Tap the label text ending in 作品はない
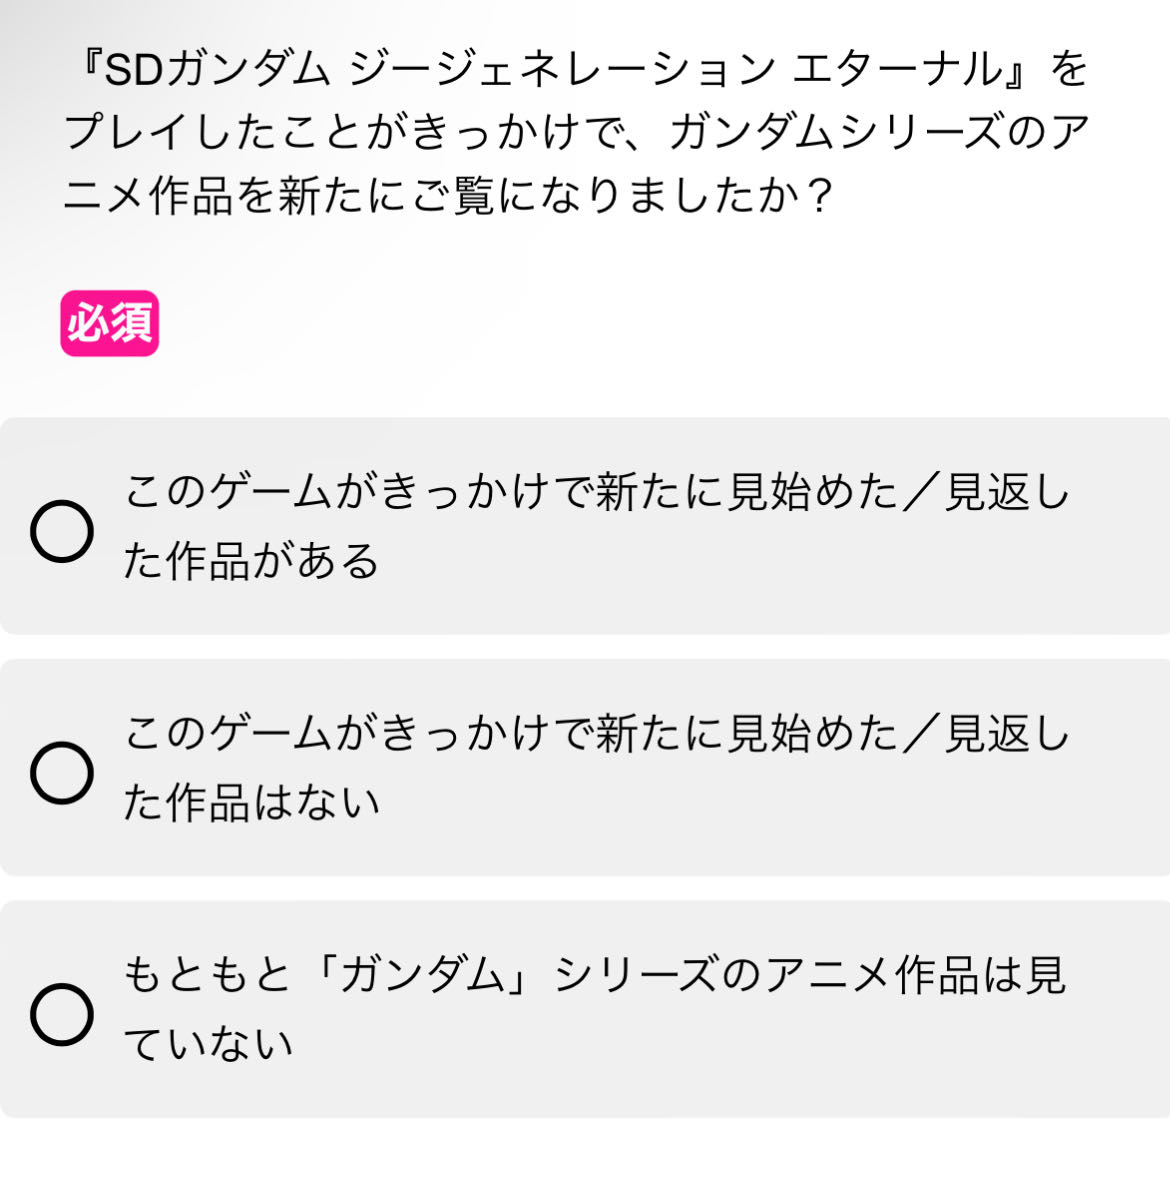 pos(596,768)
